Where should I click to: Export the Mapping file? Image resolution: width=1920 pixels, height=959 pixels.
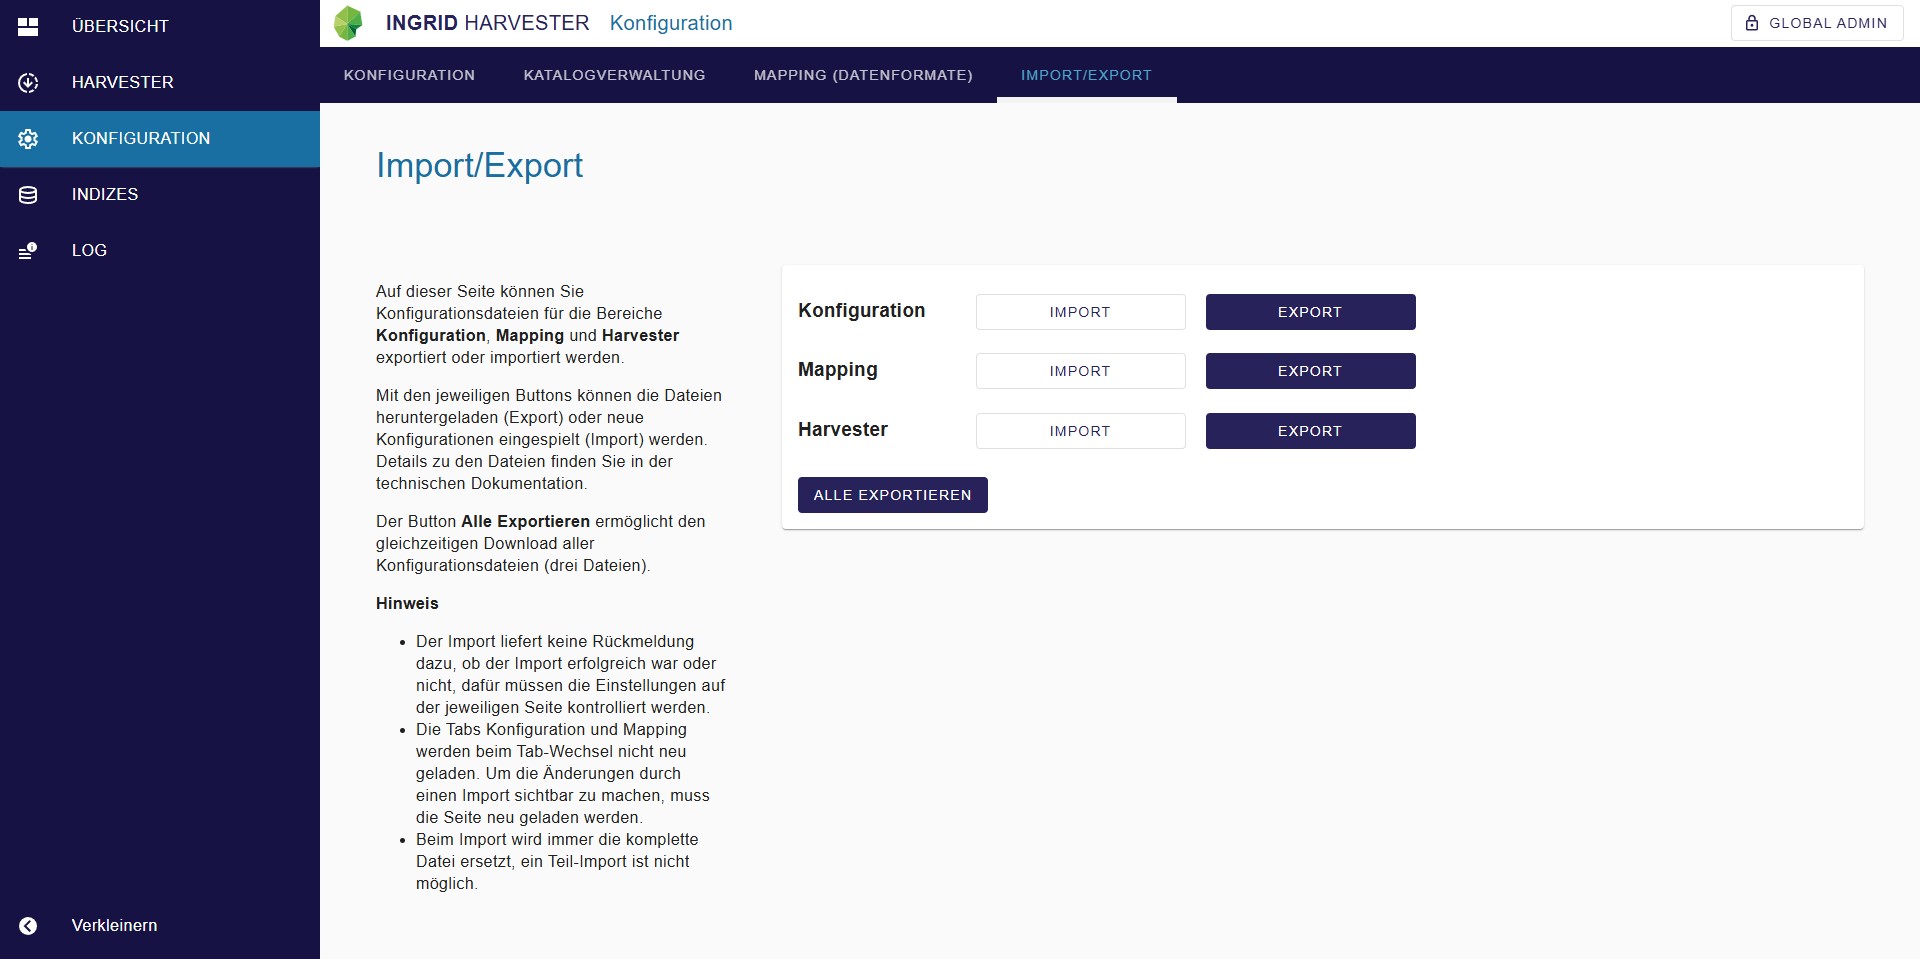(x=1310, y=371)
